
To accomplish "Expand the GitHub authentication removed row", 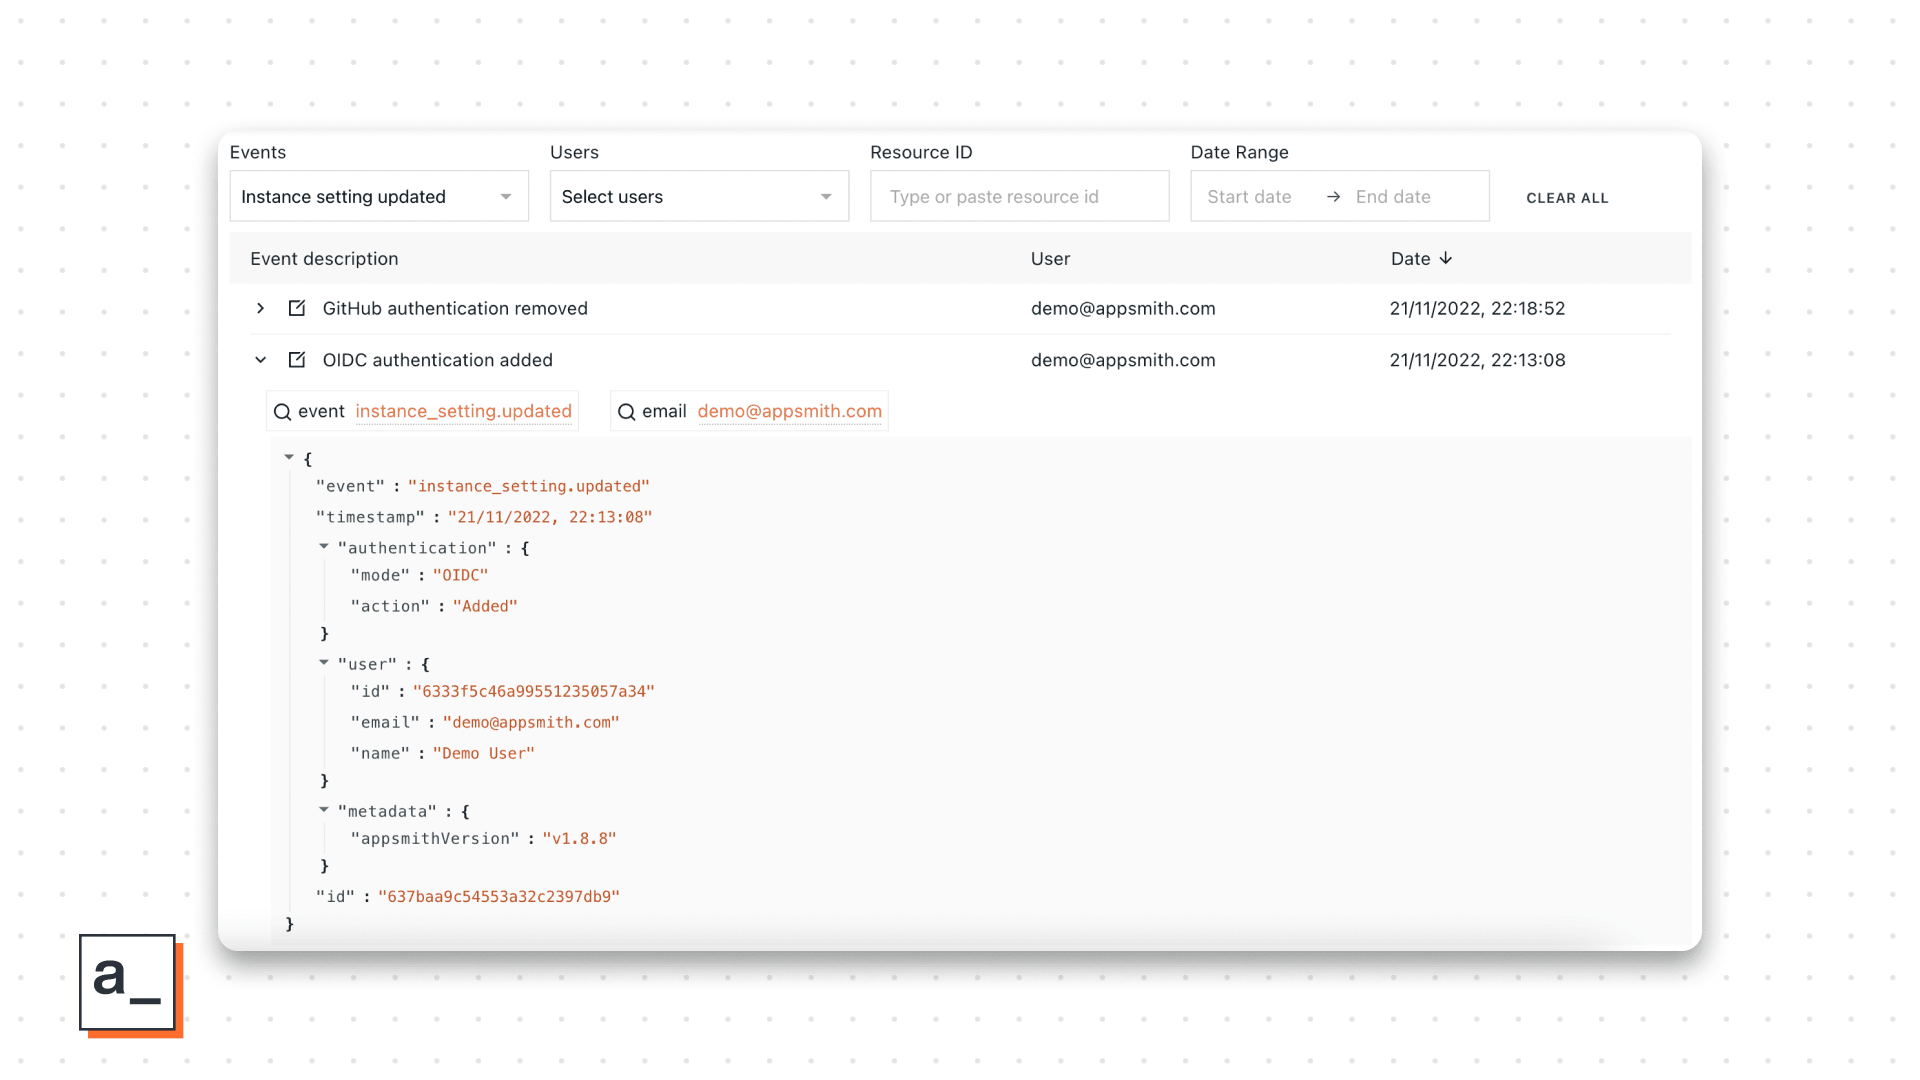I will 261,308.
